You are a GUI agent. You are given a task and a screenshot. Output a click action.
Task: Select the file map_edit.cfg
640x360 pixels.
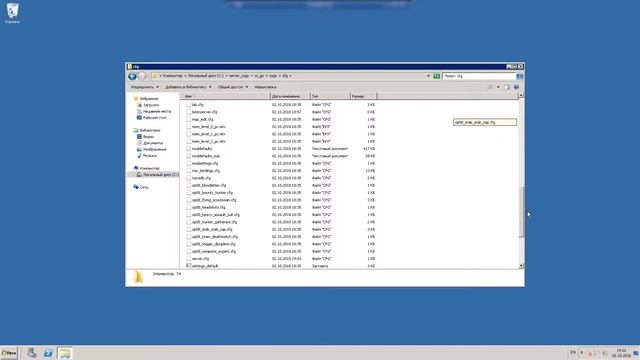(x=202, y=119)
